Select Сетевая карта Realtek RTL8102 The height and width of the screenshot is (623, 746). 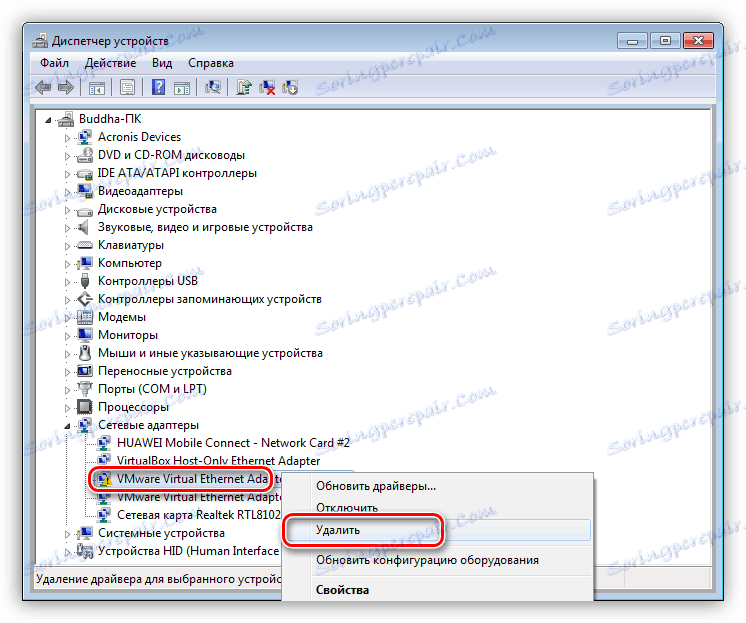coord(199,515)
